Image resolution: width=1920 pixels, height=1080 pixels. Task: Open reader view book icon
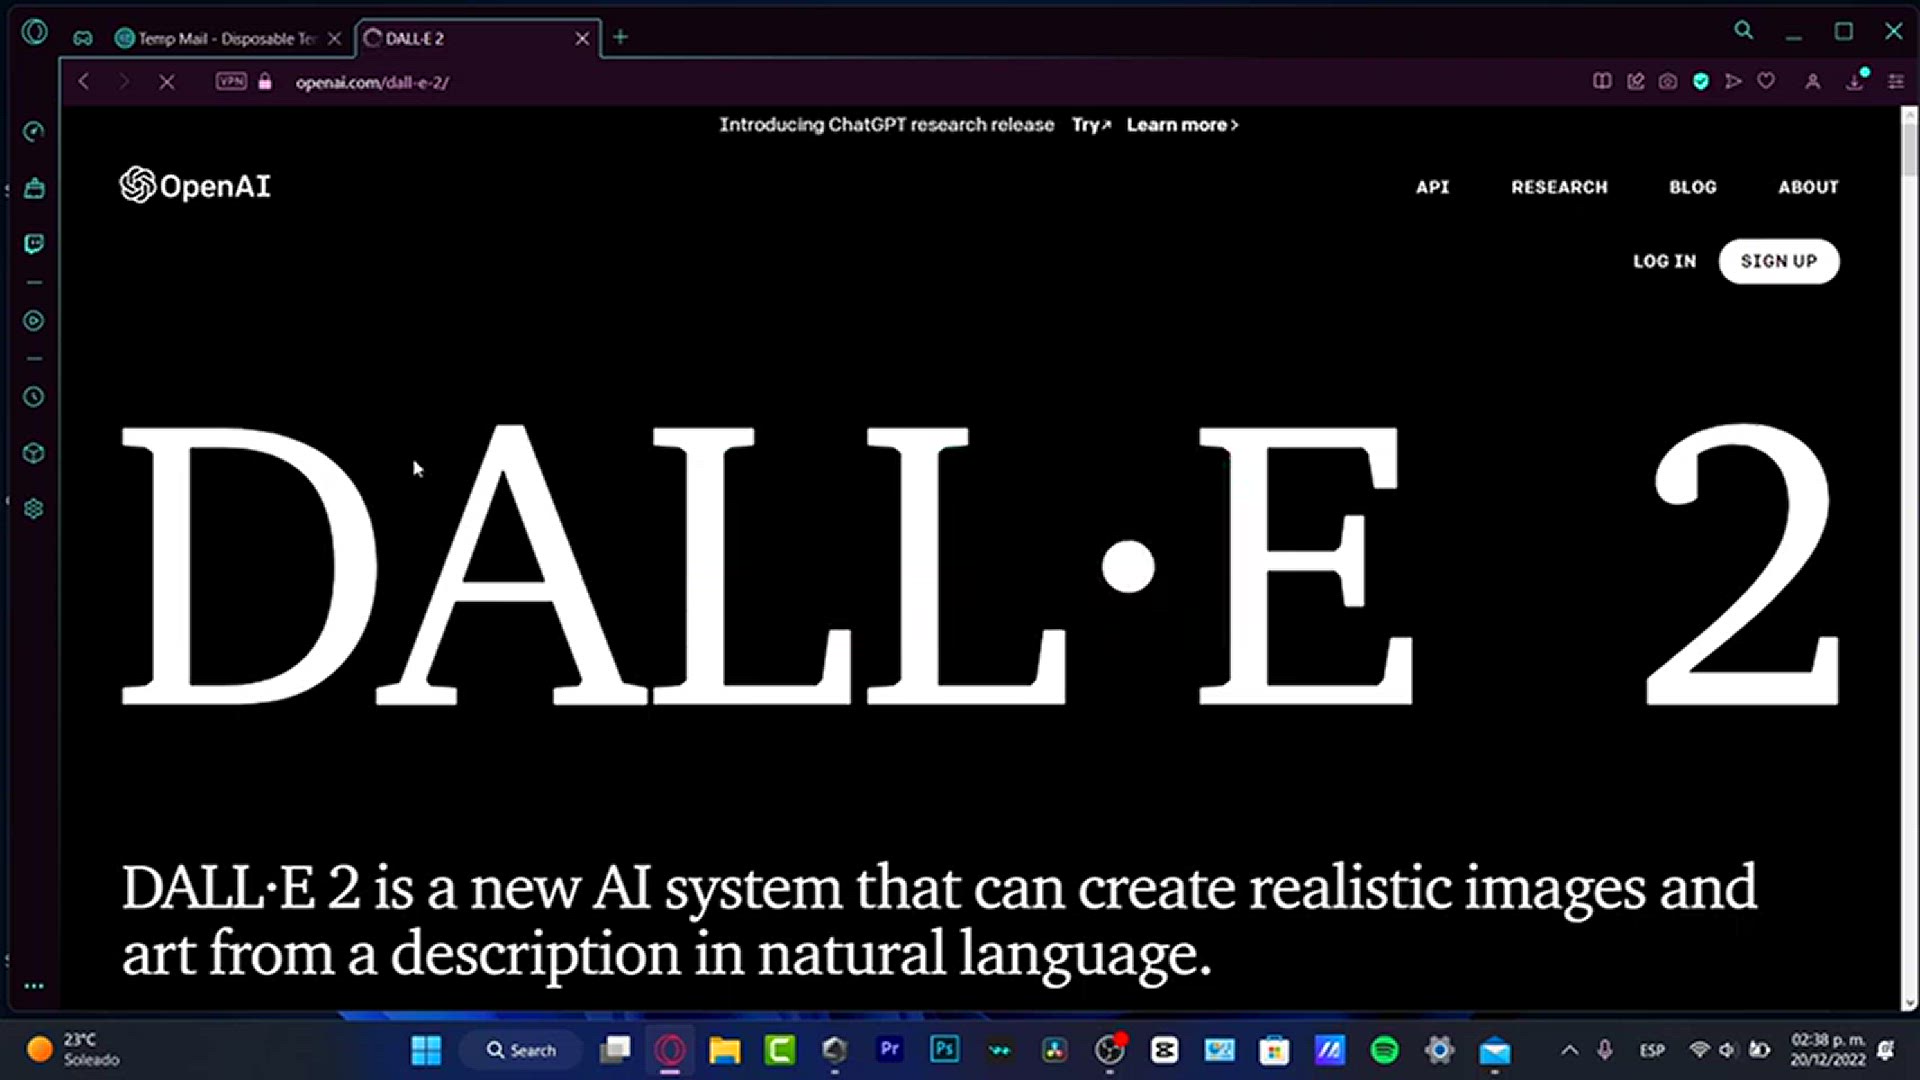pyautogui.click(x=1602, y=81)
